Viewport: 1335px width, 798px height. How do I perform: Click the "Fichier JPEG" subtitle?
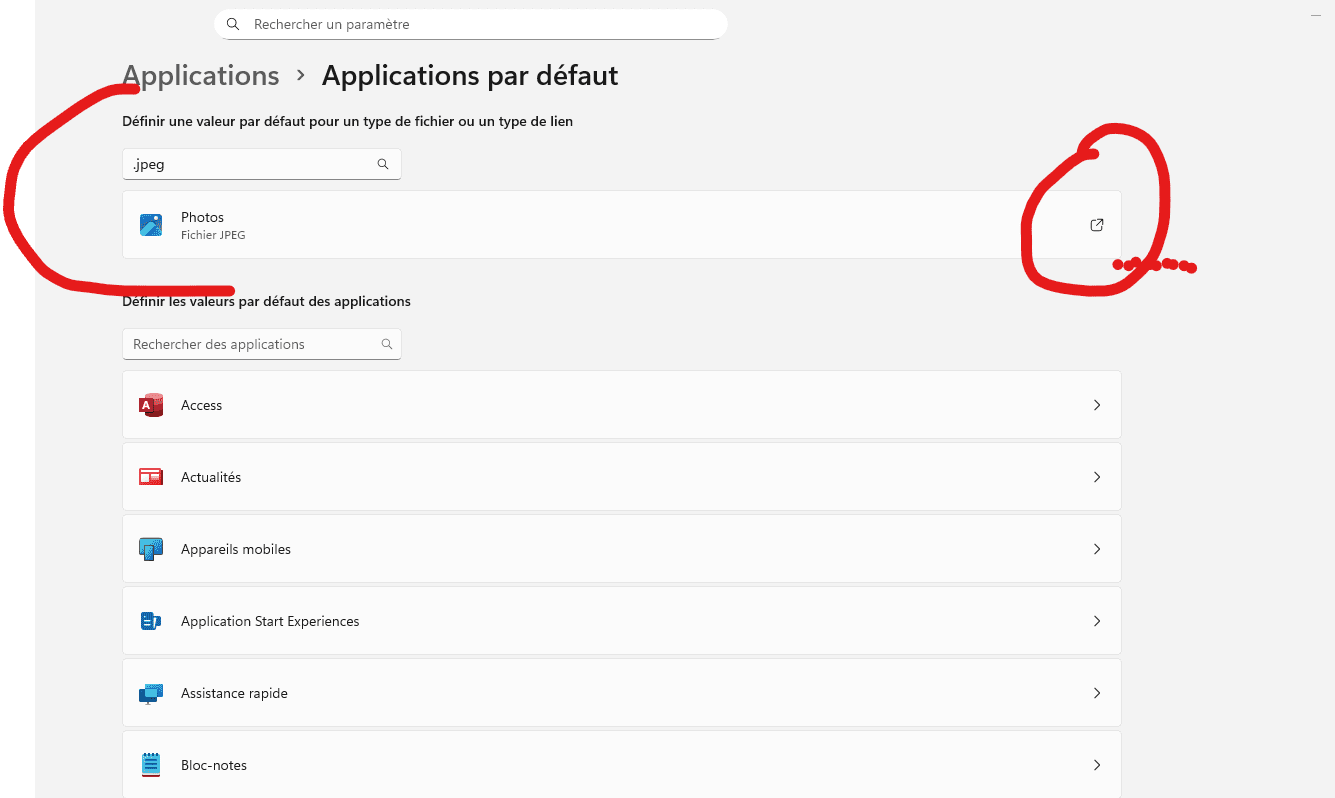click(213, 235)
